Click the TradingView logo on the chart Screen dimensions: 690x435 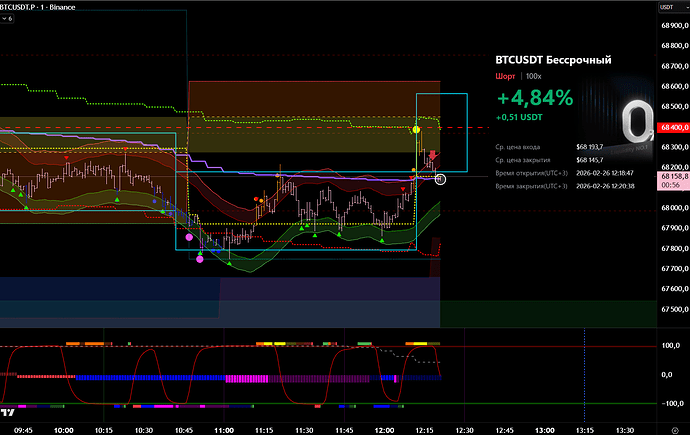(x=9, y=411)
